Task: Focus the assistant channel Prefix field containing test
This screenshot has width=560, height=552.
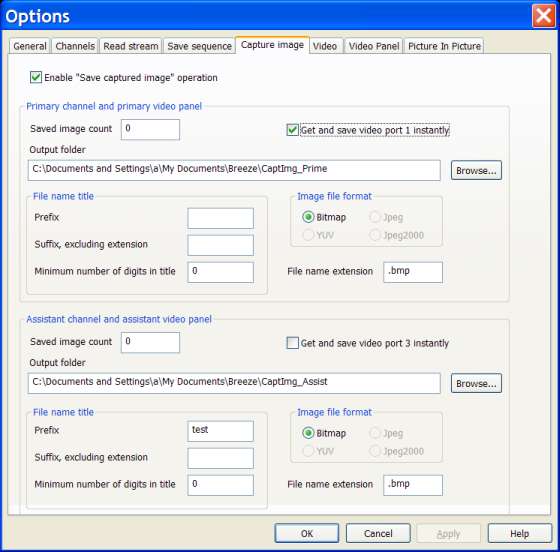Action: coord(220,431)
